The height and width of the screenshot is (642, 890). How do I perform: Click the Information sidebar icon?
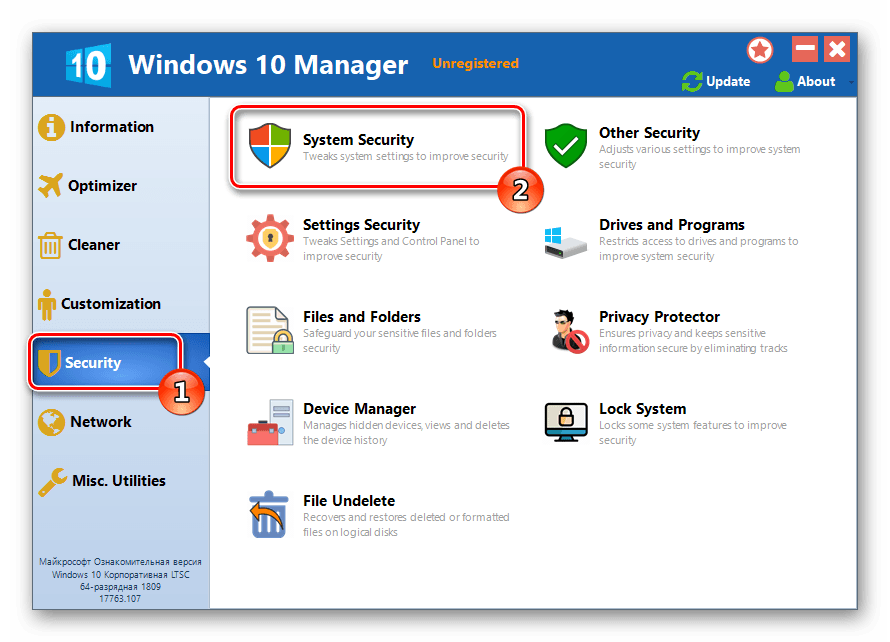point(52,127)
